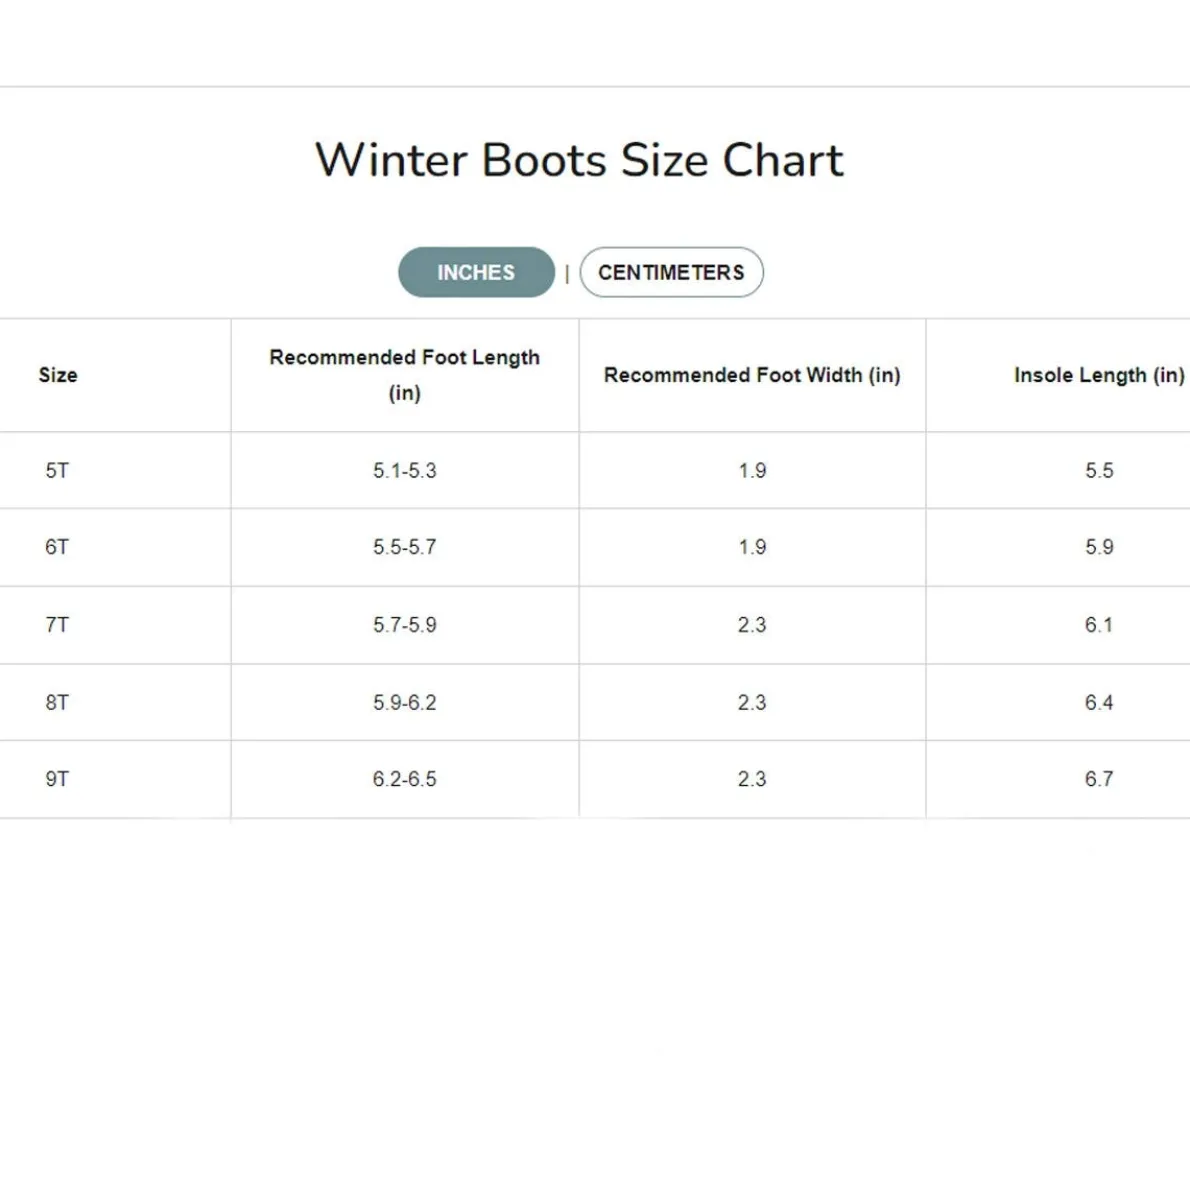Click the 6T size row
The image size is (1190, 1190).
click(57, 547)
